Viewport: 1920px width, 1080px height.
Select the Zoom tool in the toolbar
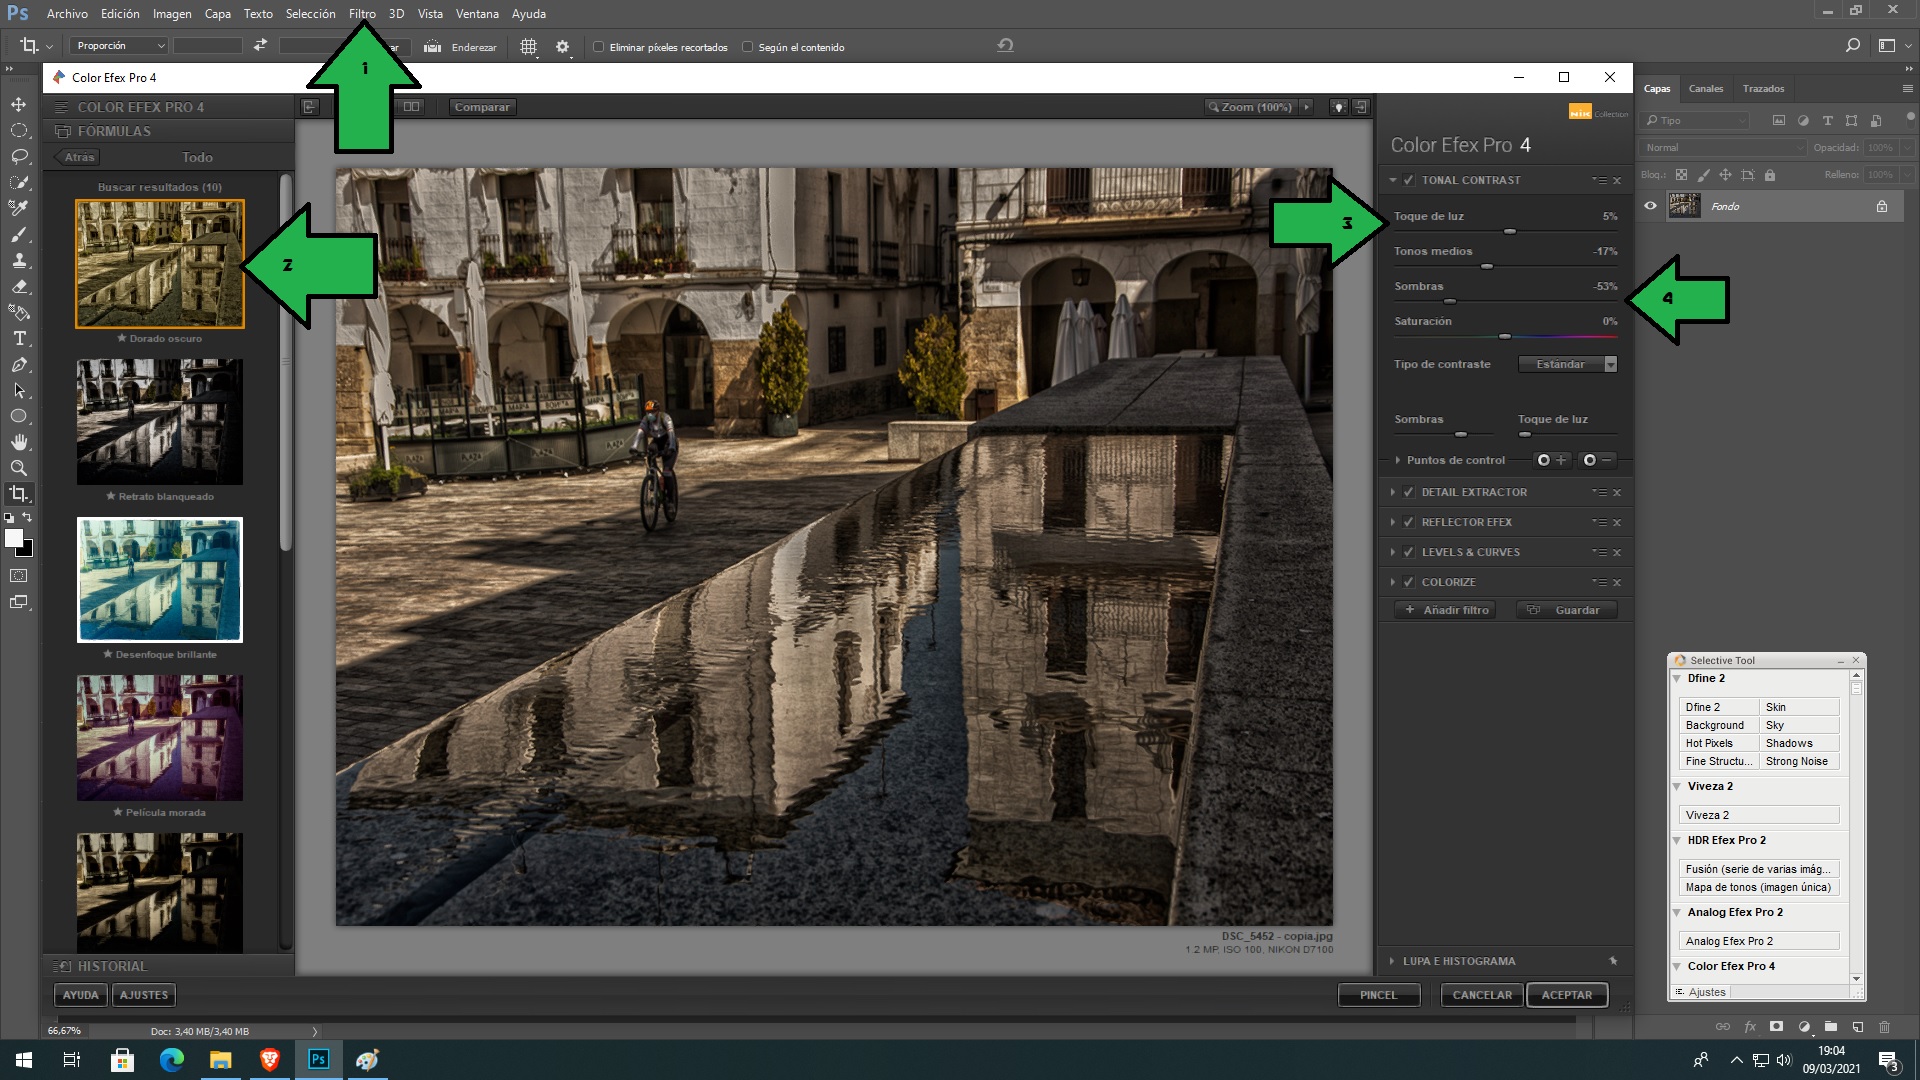[x=19, y=468]
